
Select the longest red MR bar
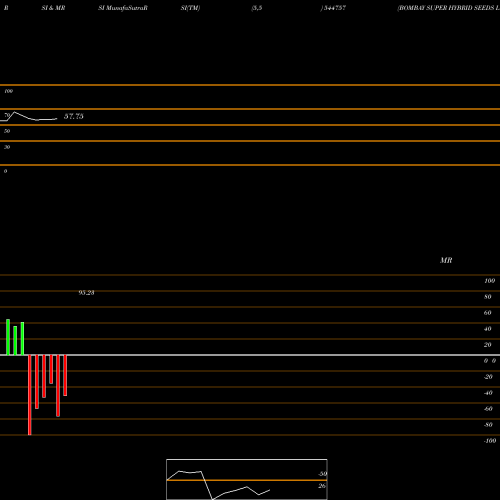click(x=30, y=395)
